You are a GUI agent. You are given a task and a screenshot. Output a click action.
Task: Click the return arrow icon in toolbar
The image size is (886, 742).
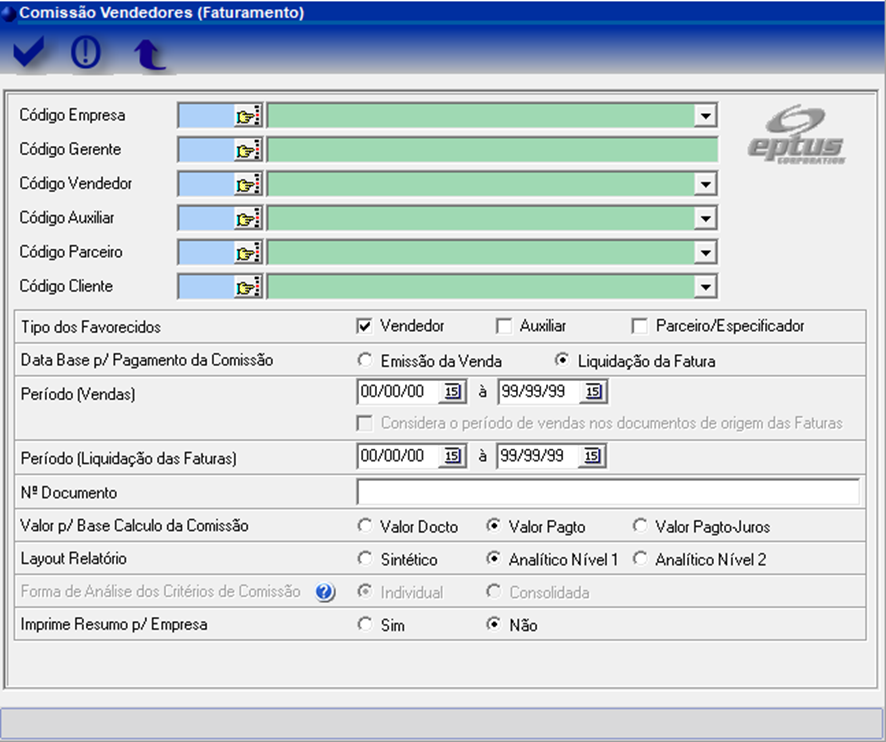pos(150,56)
